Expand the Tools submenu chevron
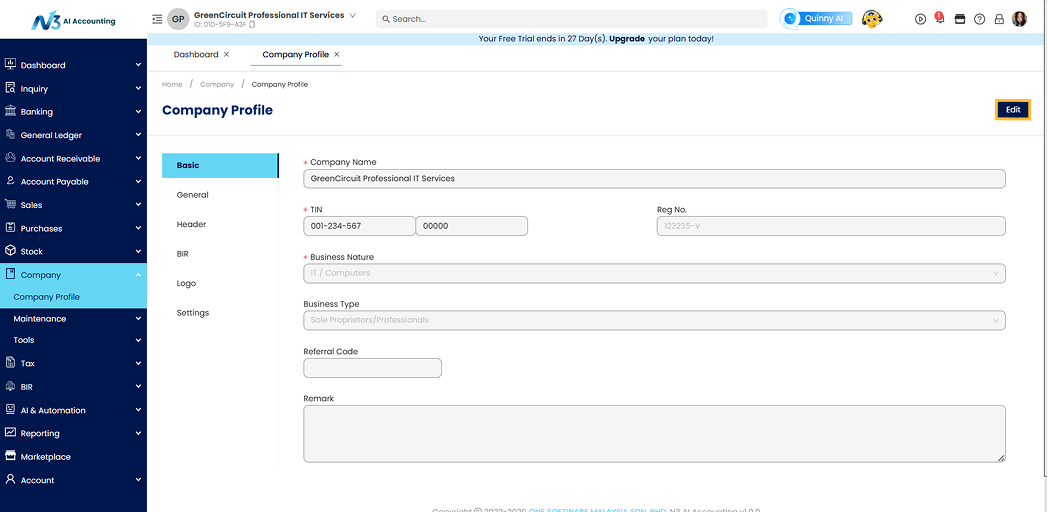 [138, 340]
